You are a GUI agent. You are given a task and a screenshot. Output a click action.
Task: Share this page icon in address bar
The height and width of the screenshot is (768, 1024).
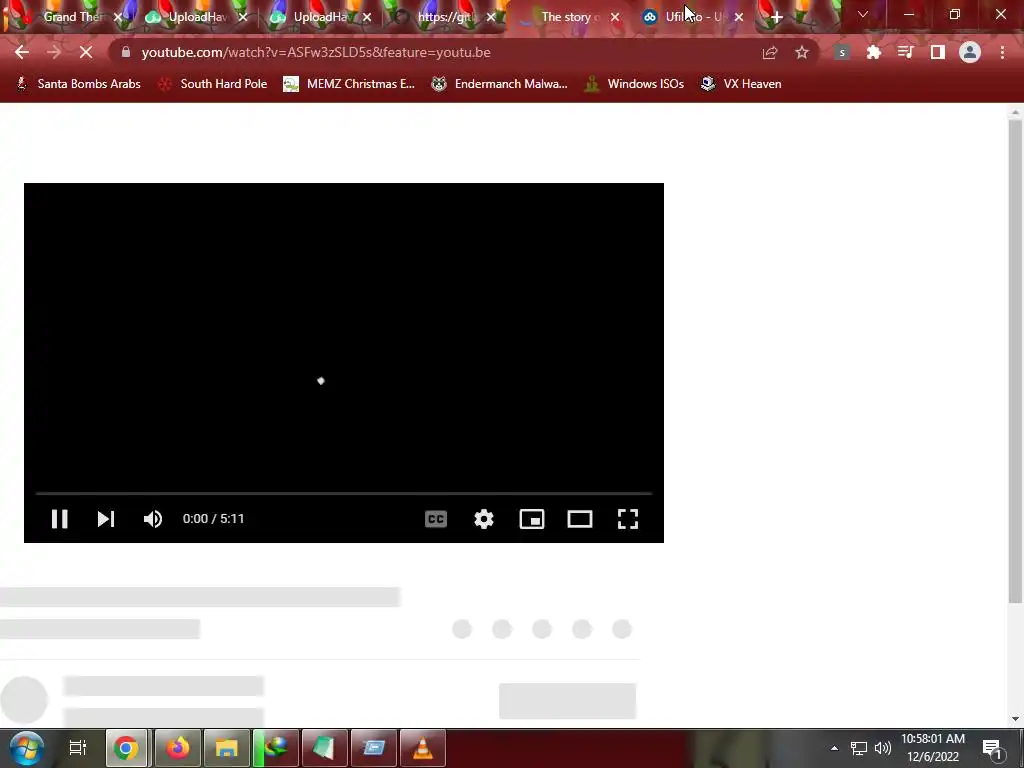tap(770, 53)
